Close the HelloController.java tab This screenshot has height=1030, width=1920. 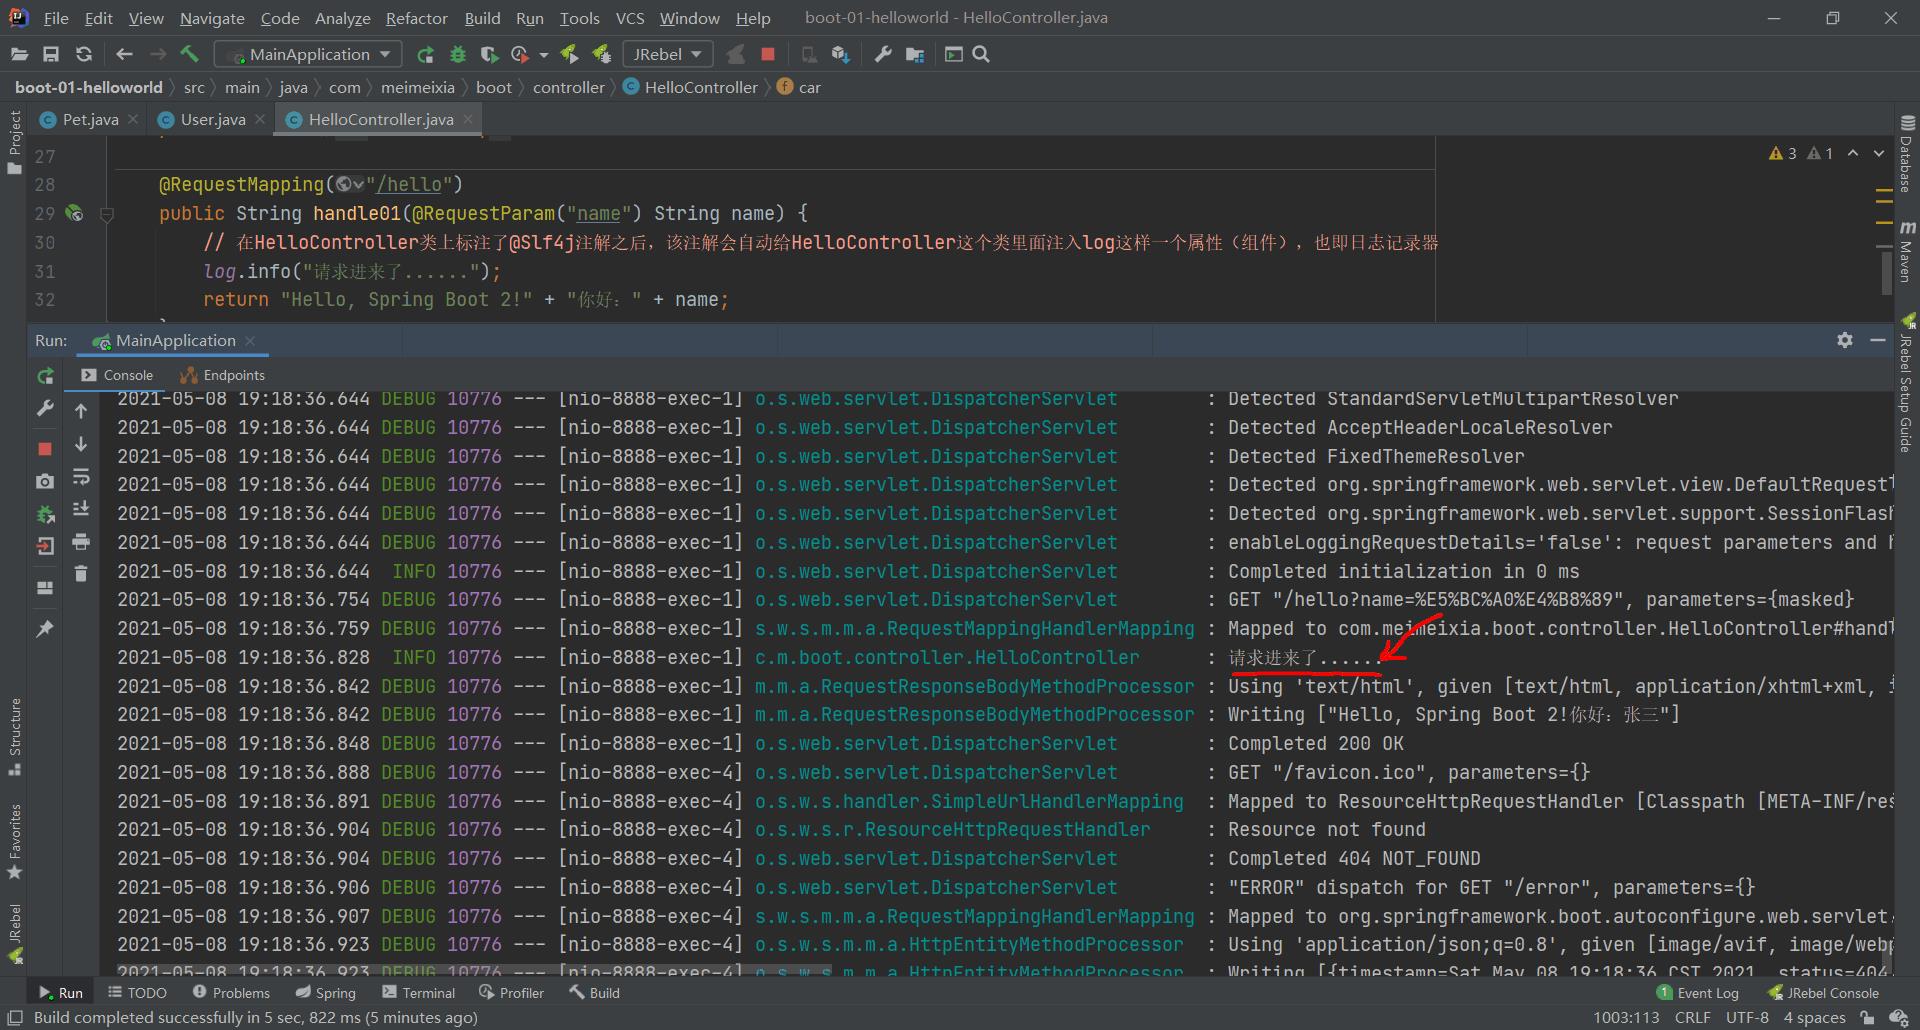point(467,119)
